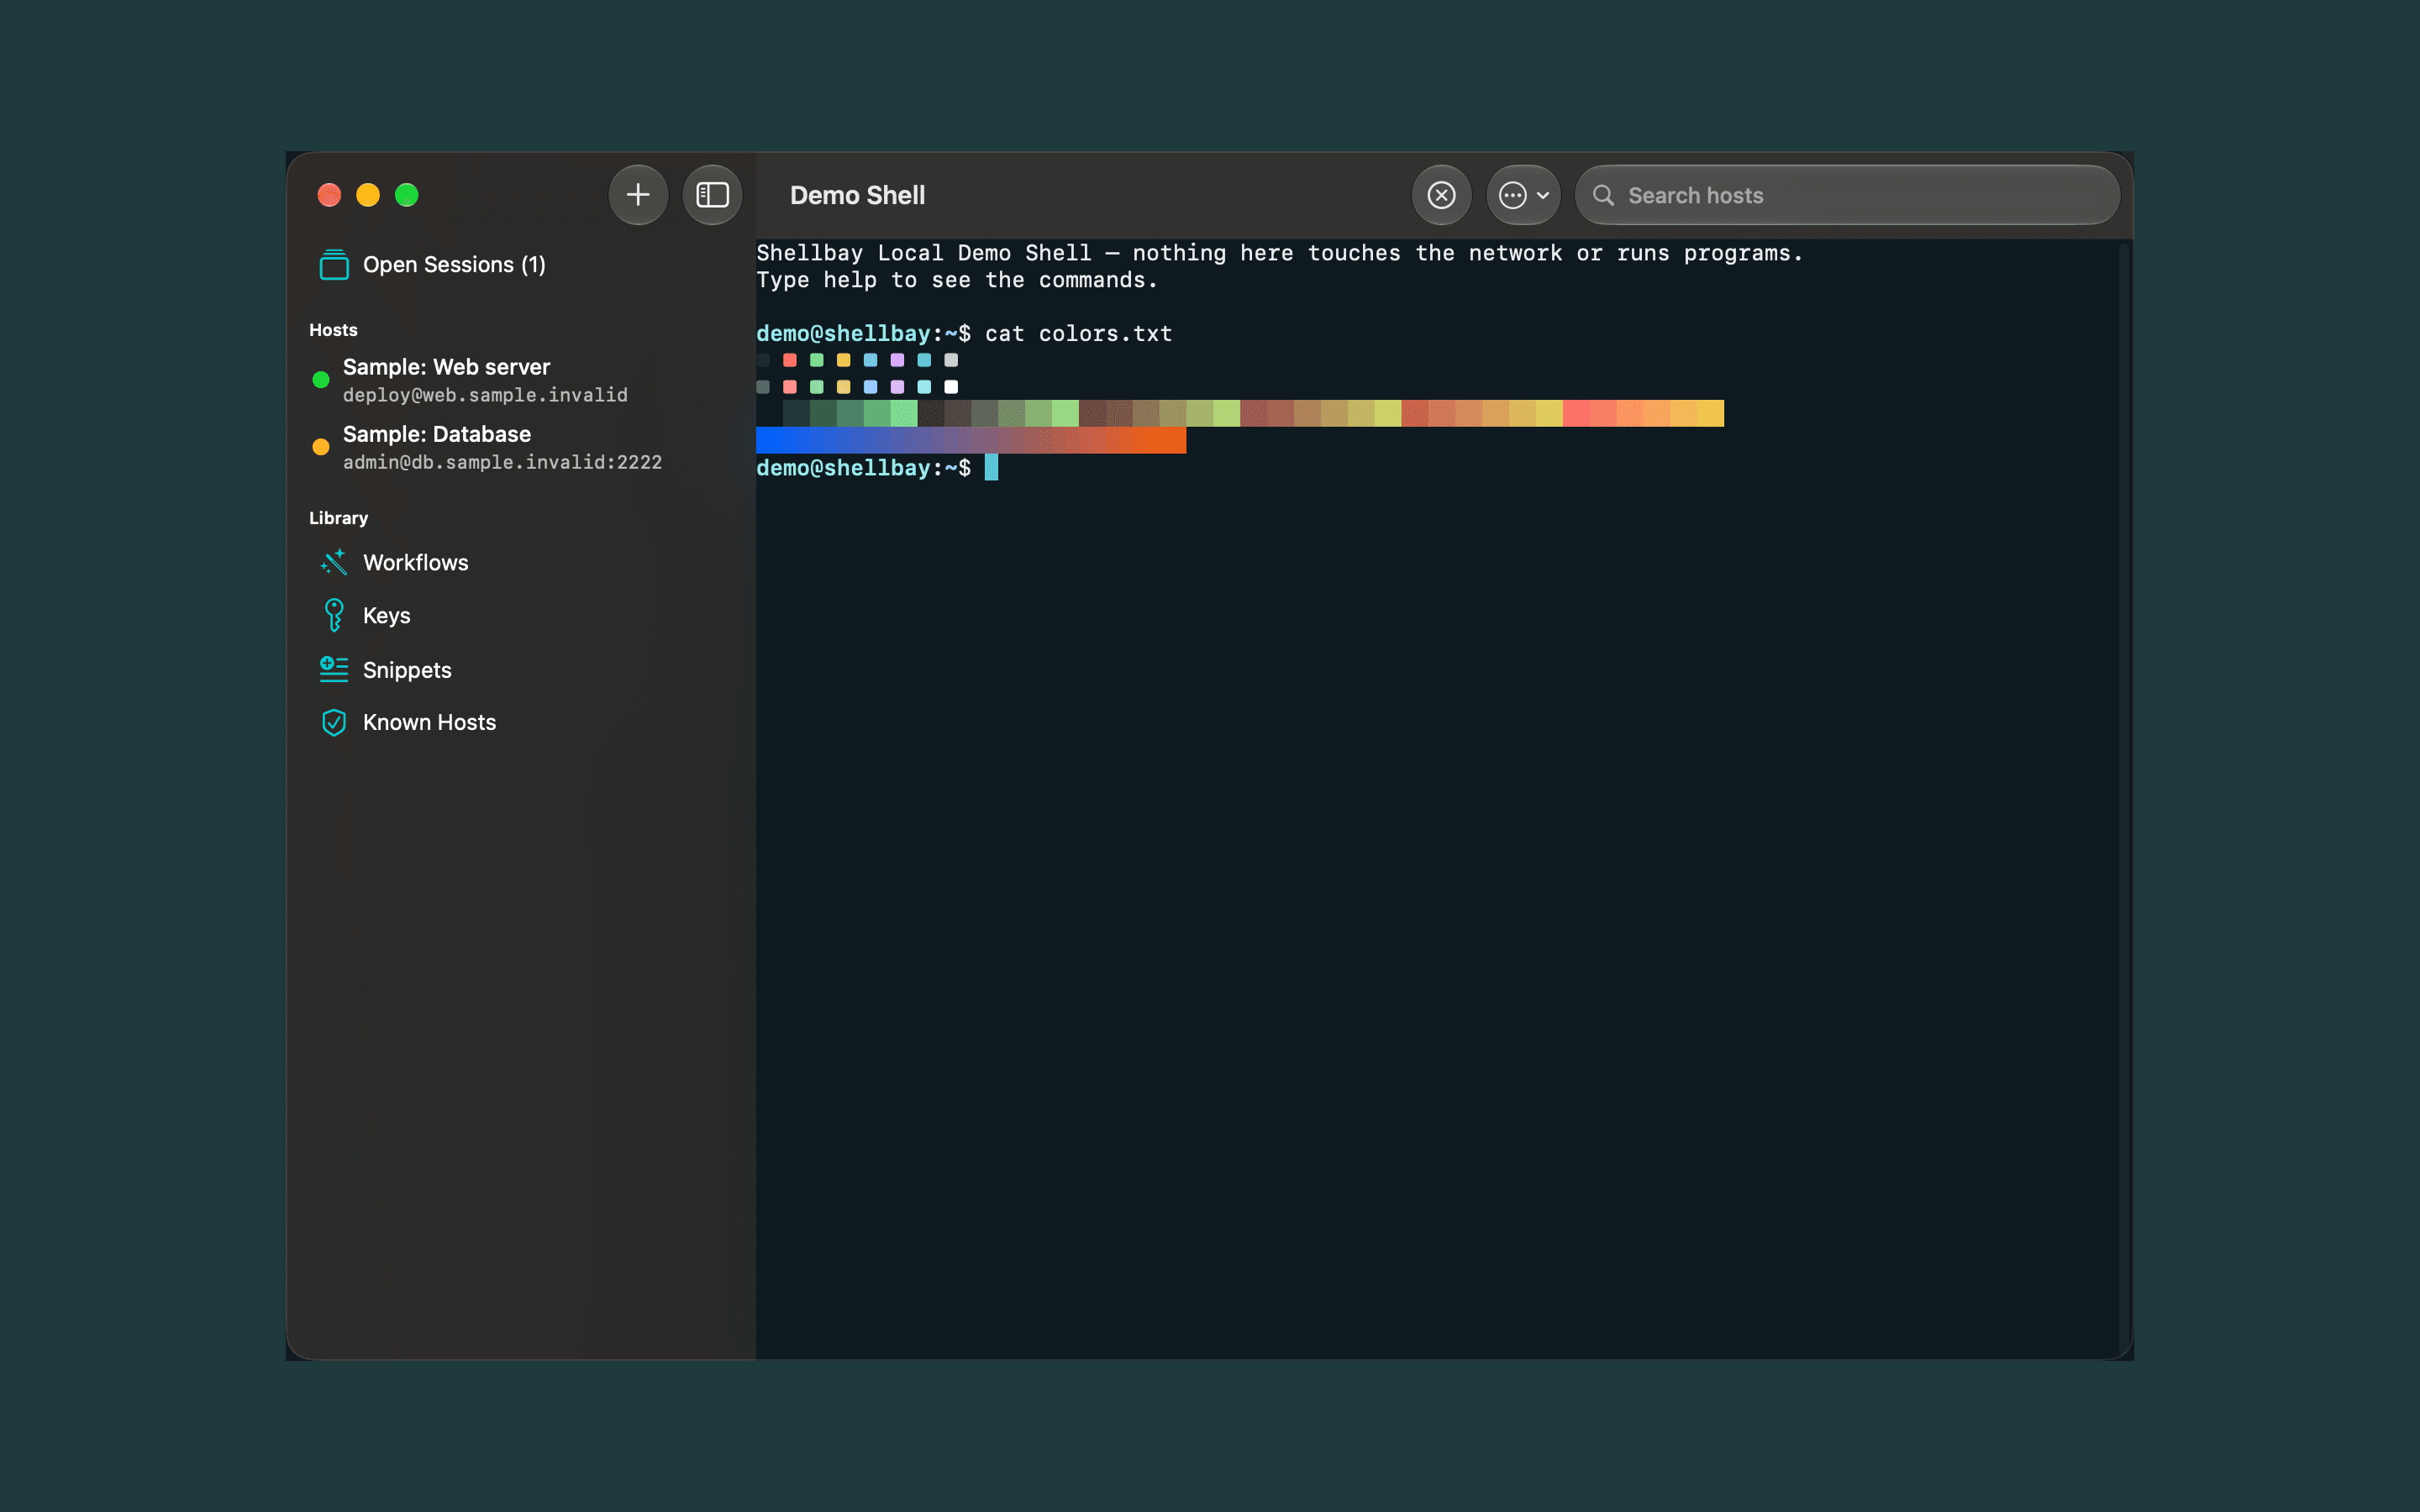The image size is (2420, 1512).
Task: Open Snippets in the Library
Action: point(520,670)
